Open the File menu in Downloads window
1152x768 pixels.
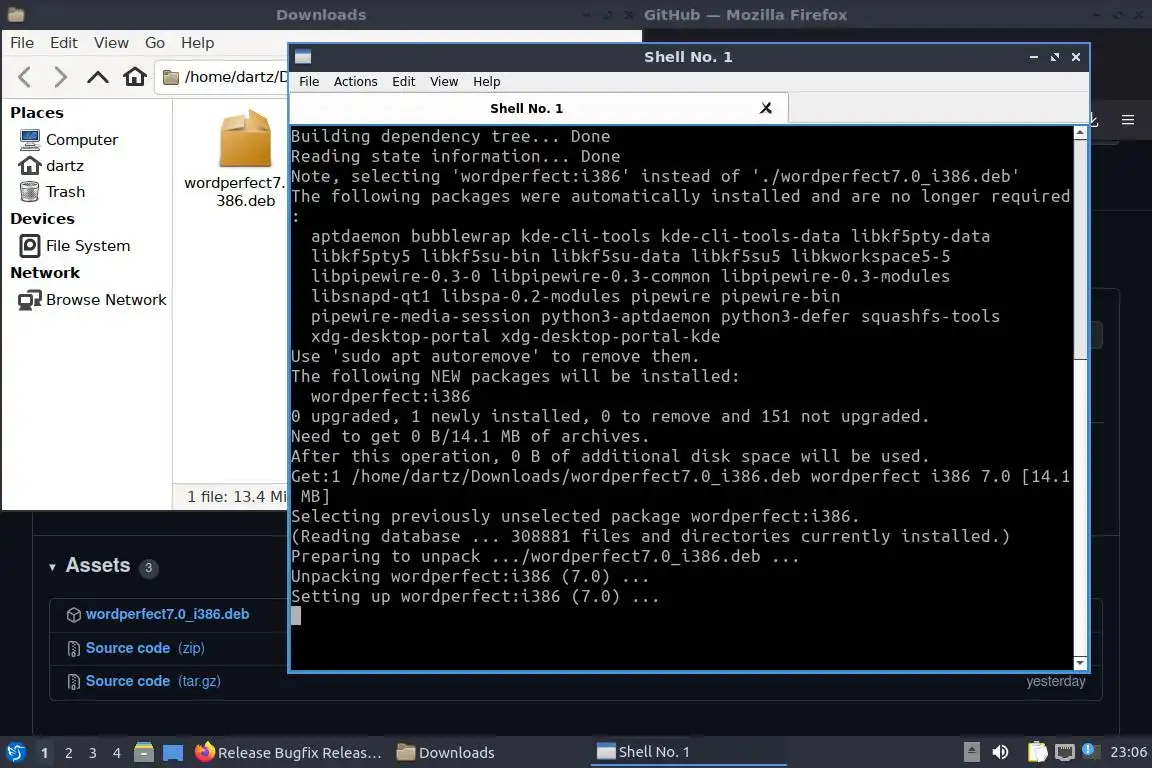point(22,43)
